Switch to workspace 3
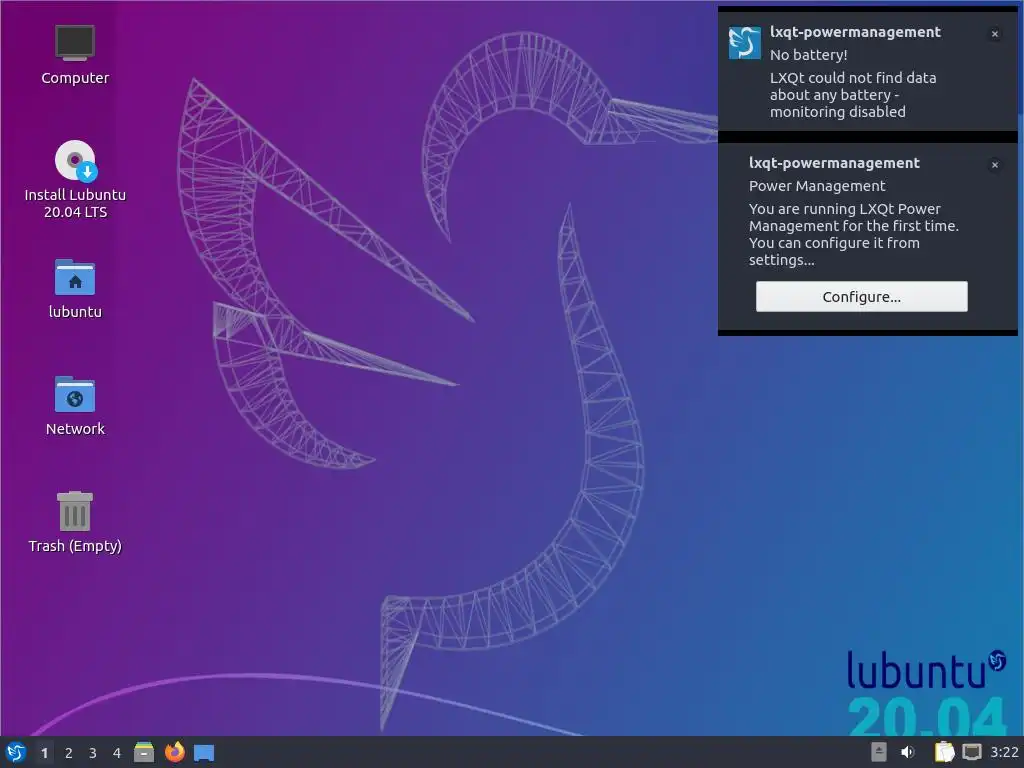This screenshot has width=1024, height=768. click(x=93, y=753)
